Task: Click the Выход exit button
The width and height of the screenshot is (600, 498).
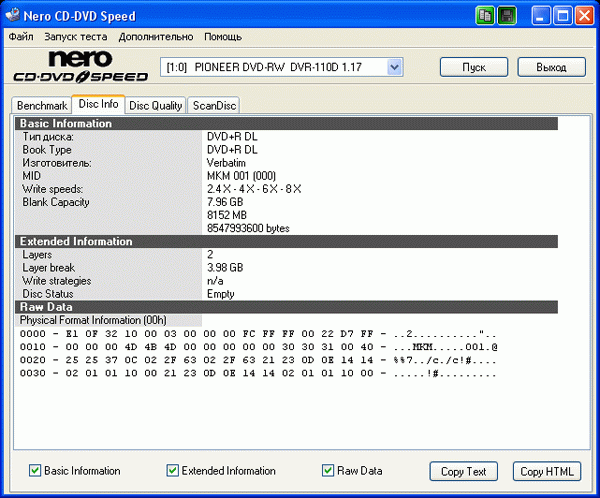Action: pos(551,67)
